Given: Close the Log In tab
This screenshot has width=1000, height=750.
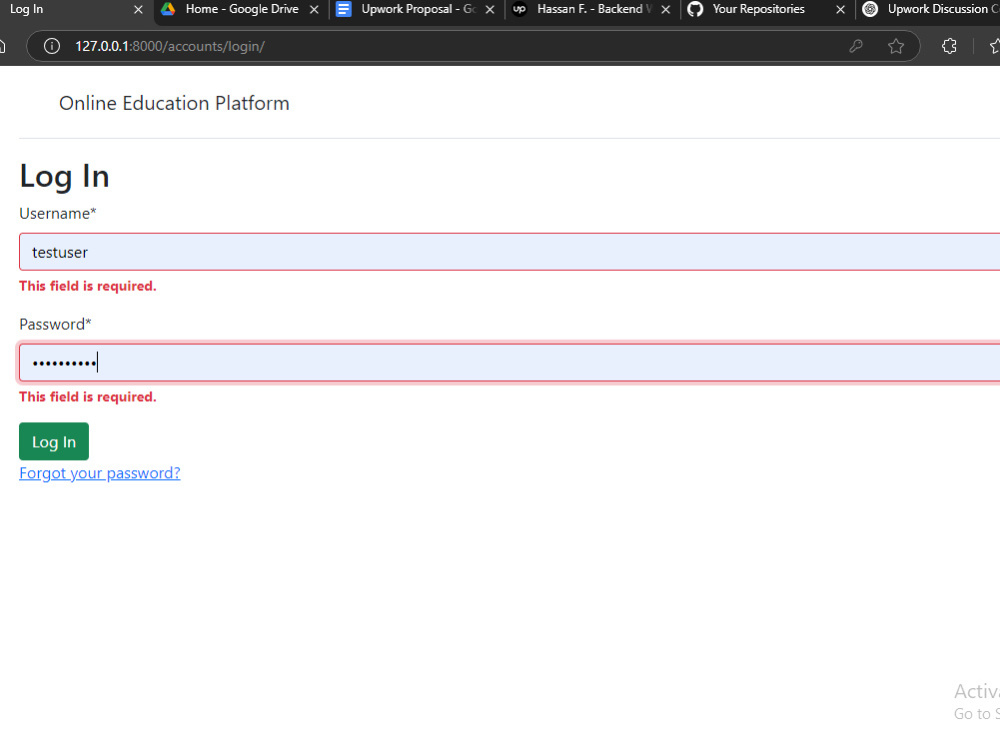Looking at the screenshot, I should (138, 10).
